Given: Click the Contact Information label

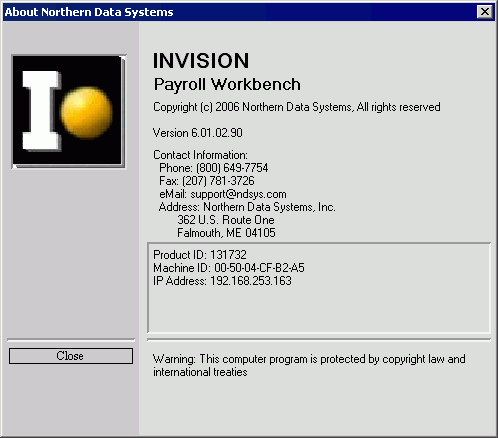Looking at the screenshot, I should tap(200, 155).
